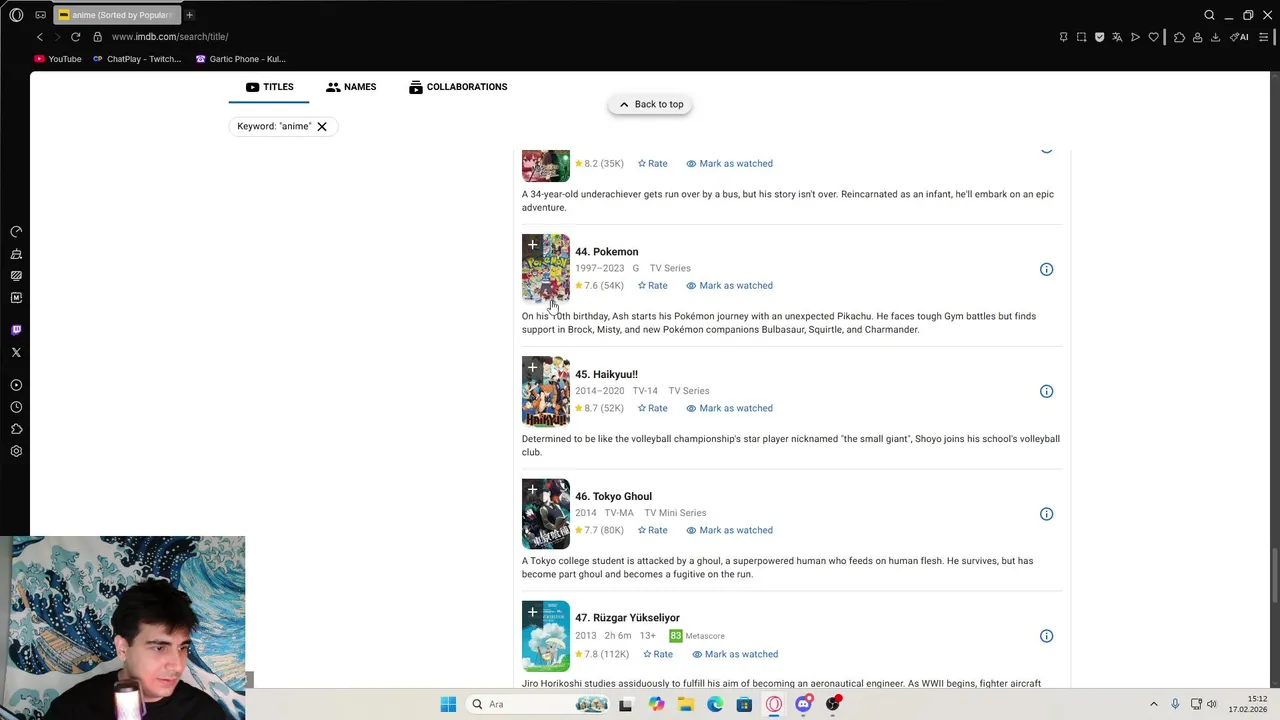Open the sidebar extensions cube icon

coord(16,429)
